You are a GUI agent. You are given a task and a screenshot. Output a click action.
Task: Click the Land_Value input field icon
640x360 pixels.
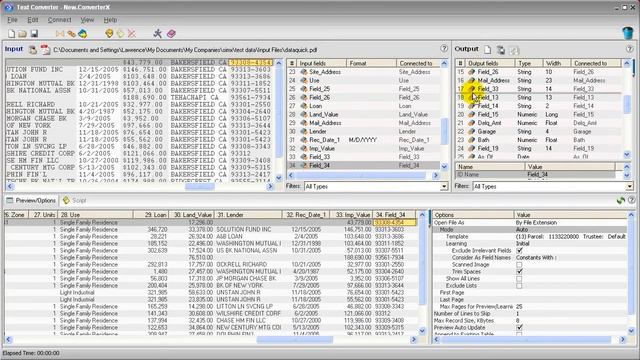304,115
